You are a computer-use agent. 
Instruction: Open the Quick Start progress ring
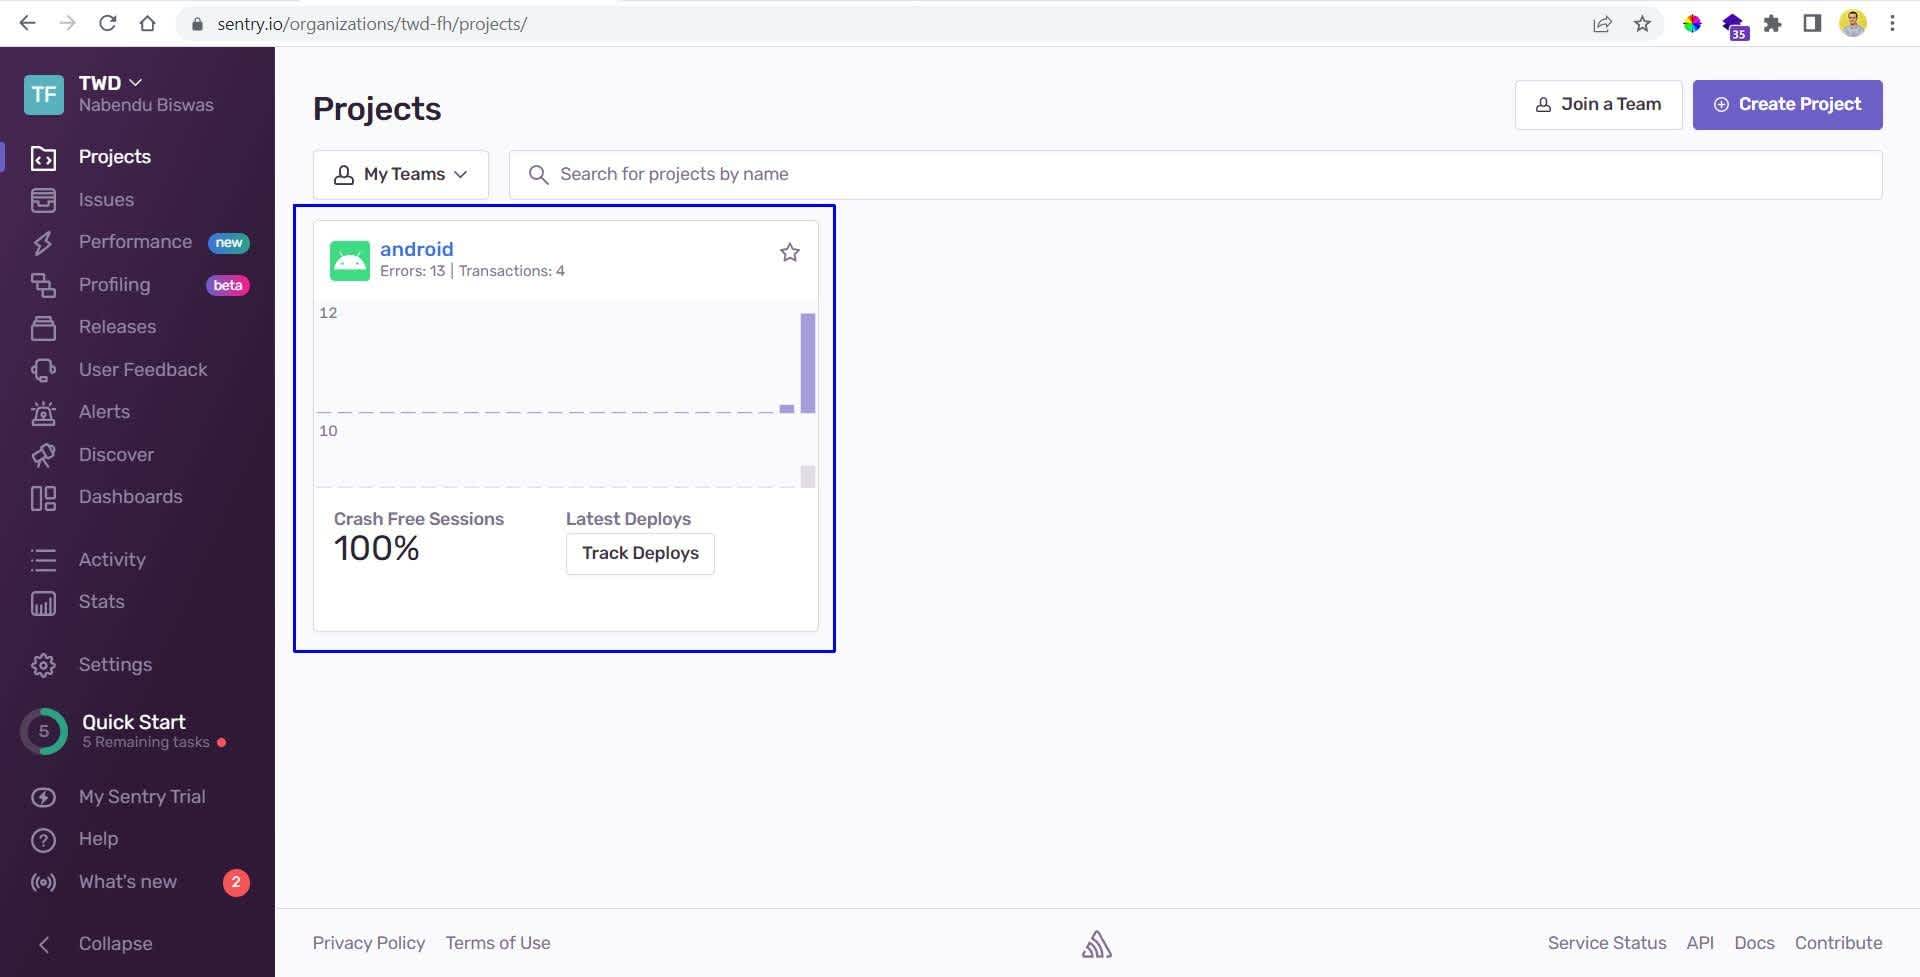[44, 732]
